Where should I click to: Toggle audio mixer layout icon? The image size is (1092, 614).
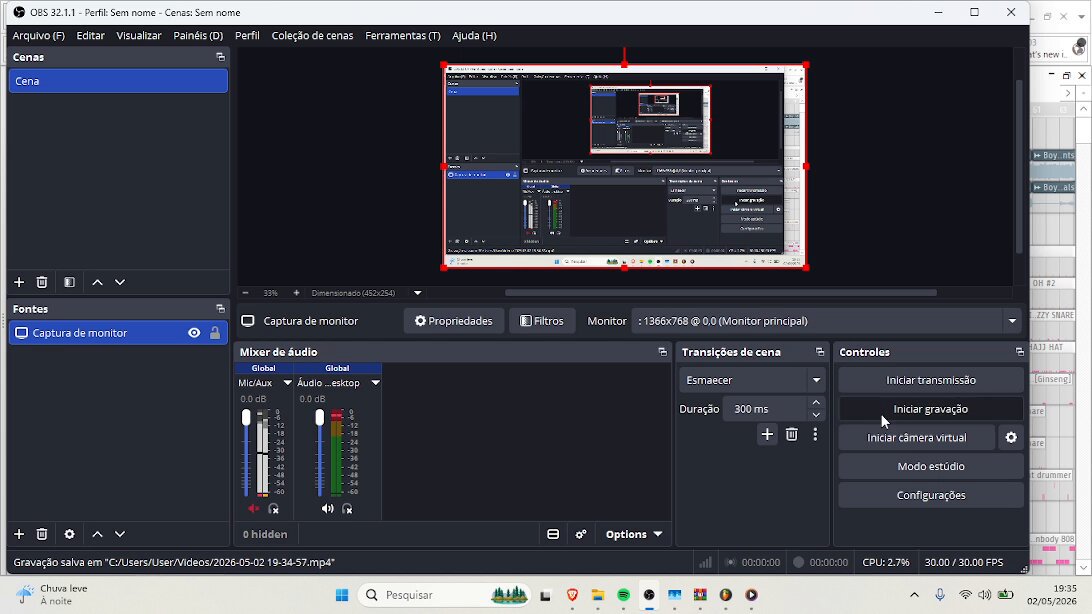553,534
